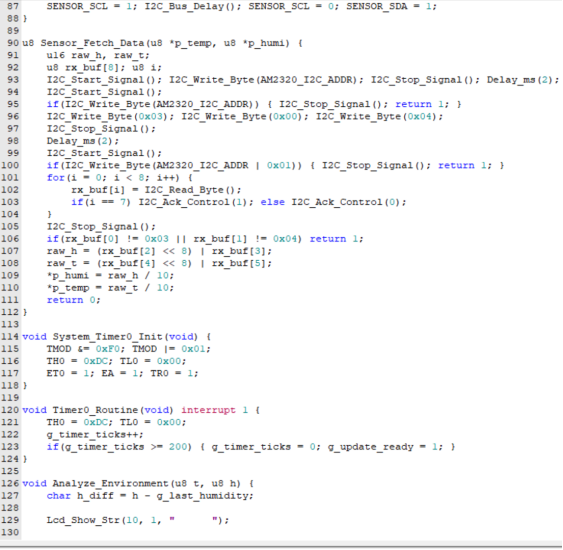563x550 pixels.
Task: Click 'I2C_Read_Byte()' on line 102
Action: coord(190,190)
